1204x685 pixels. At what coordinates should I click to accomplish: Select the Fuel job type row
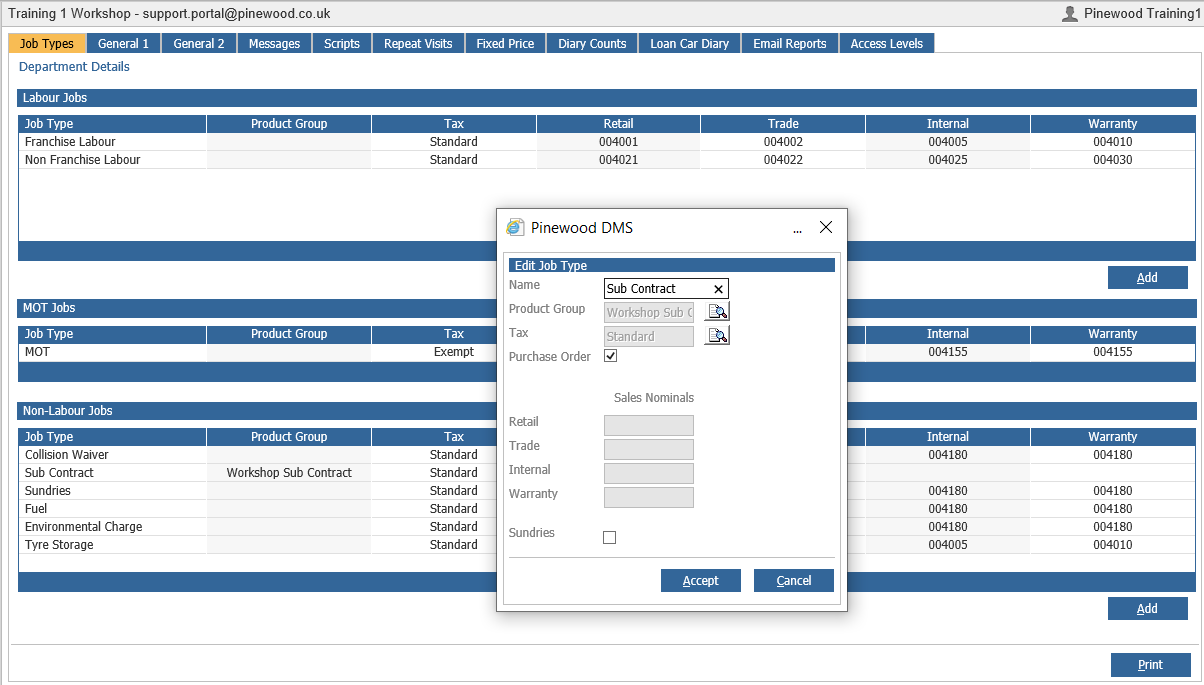pyautogui.click(x=607, y=509)
